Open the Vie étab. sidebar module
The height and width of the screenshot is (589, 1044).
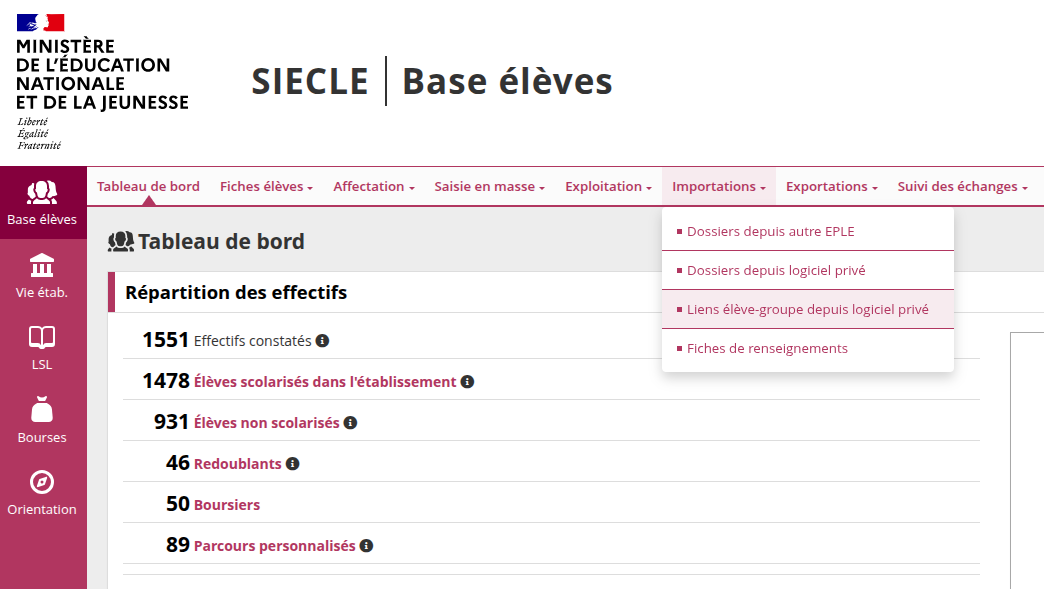pyautogui.click(x=42, y=276)
